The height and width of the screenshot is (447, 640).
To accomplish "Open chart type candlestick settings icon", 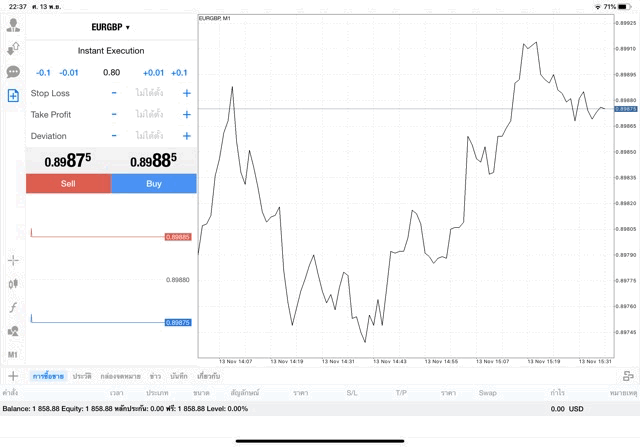I will pos(13,284).
